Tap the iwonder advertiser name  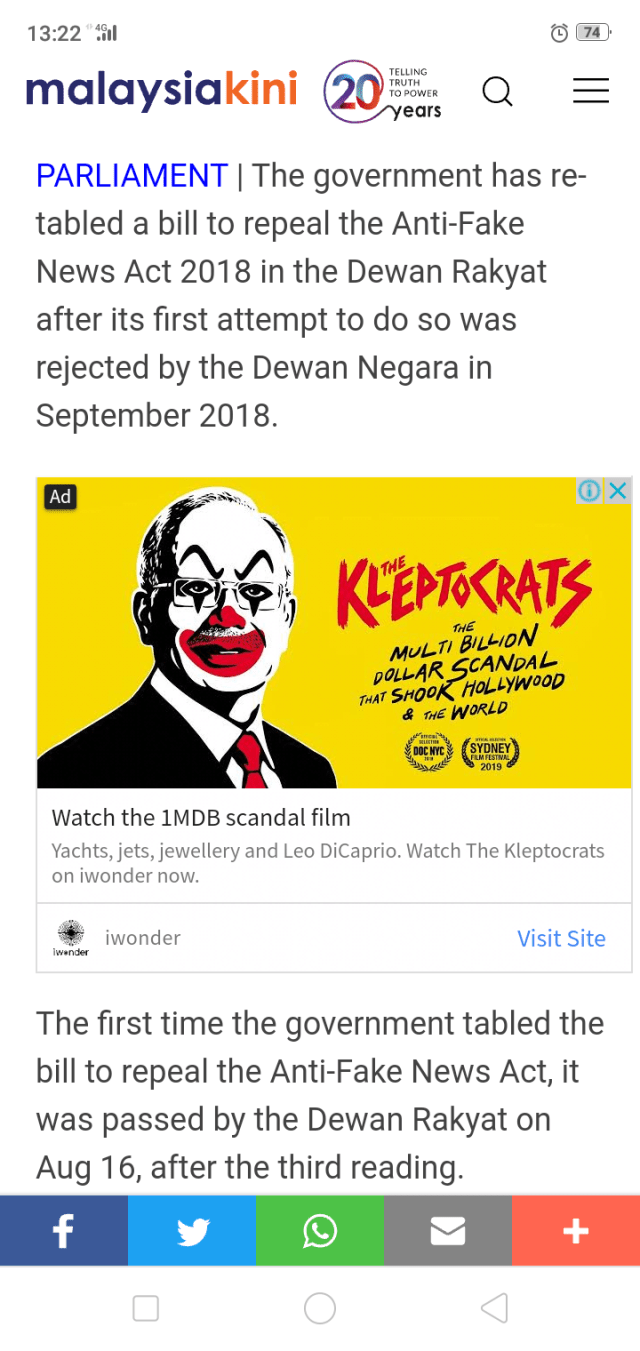pos(143,938)
